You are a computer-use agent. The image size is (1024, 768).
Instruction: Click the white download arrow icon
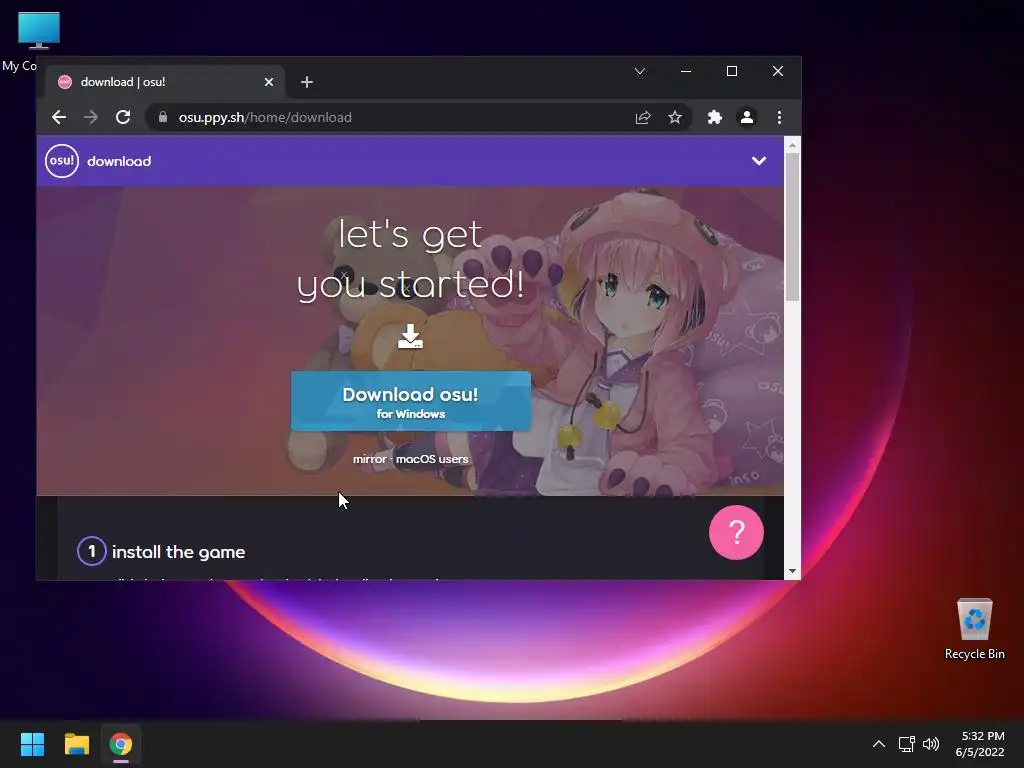[x=410, y=336]
